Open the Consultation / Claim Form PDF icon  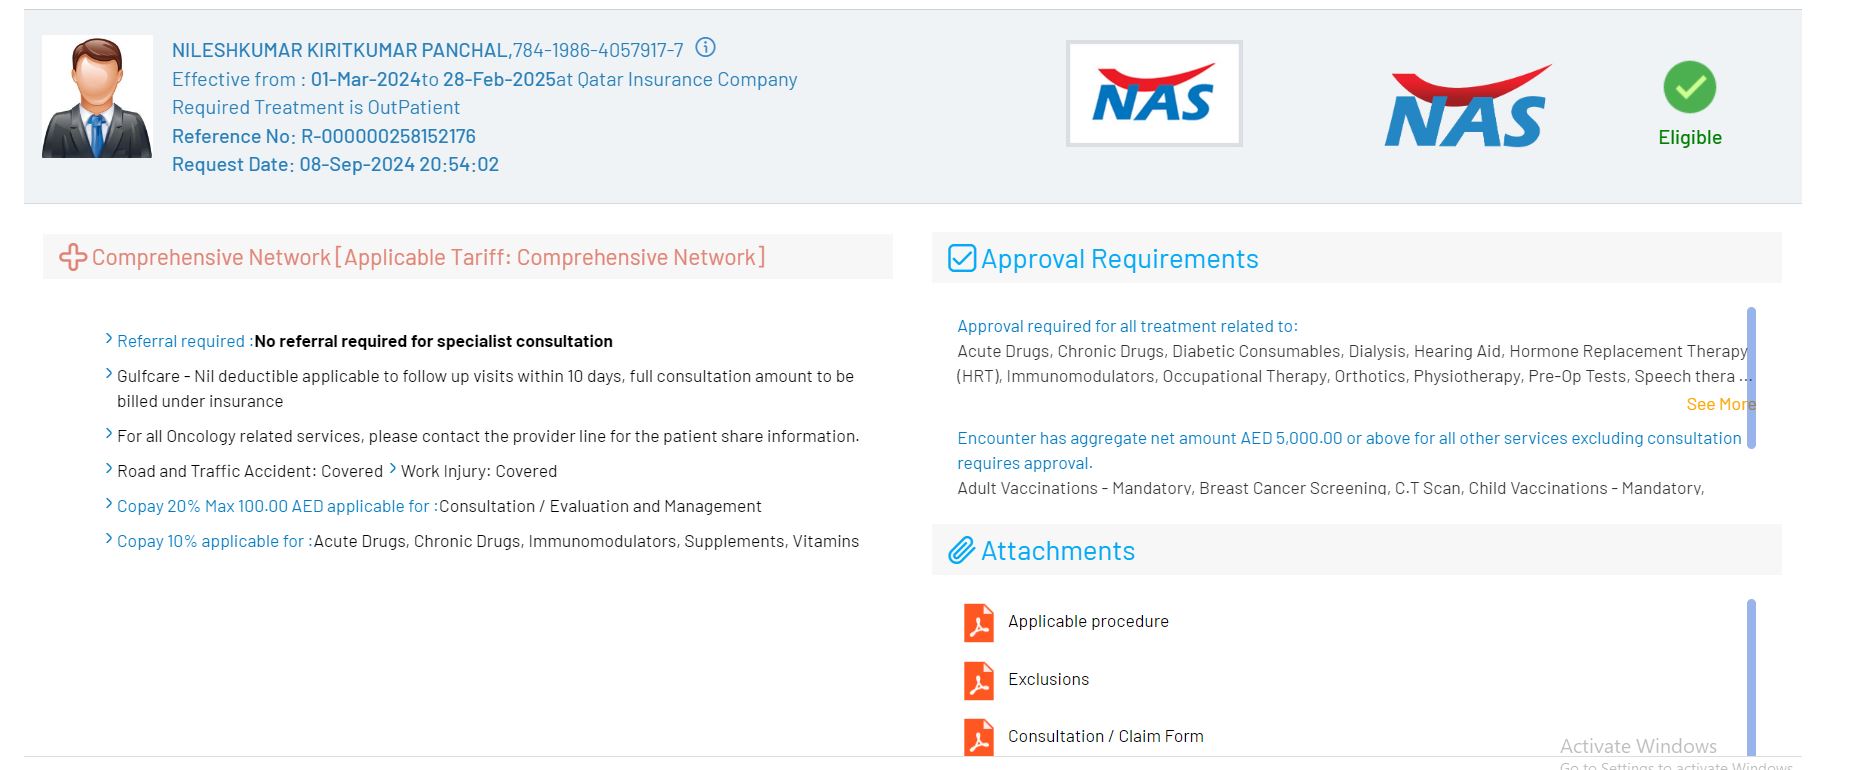coord(978,737)
